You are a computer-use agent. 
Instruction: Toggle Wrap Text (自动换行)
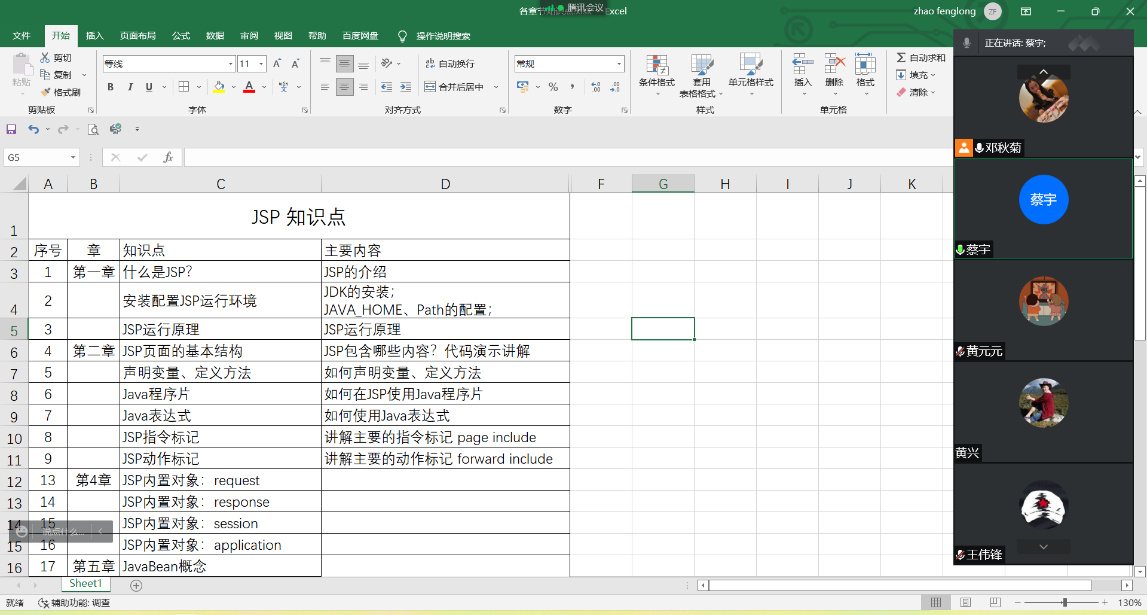[449, 63]
